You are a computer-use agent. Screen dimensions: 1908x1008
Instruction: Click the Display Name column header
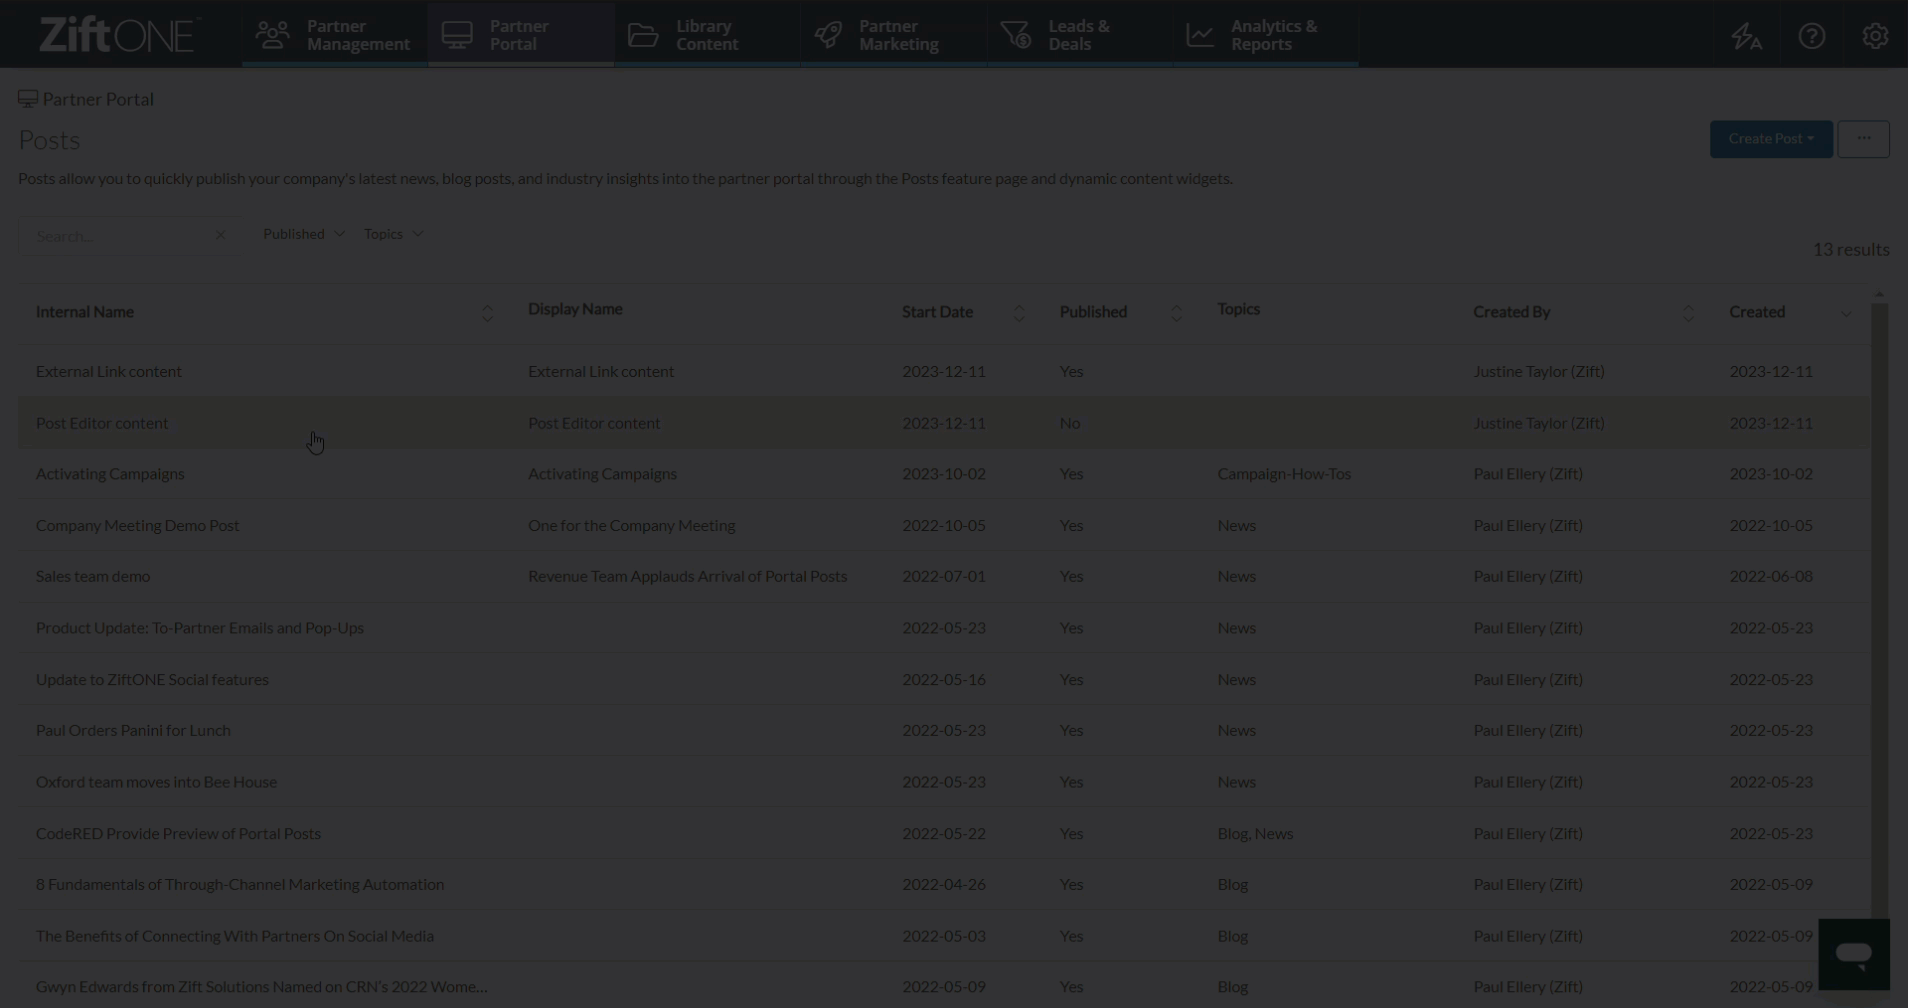point(575,309)
